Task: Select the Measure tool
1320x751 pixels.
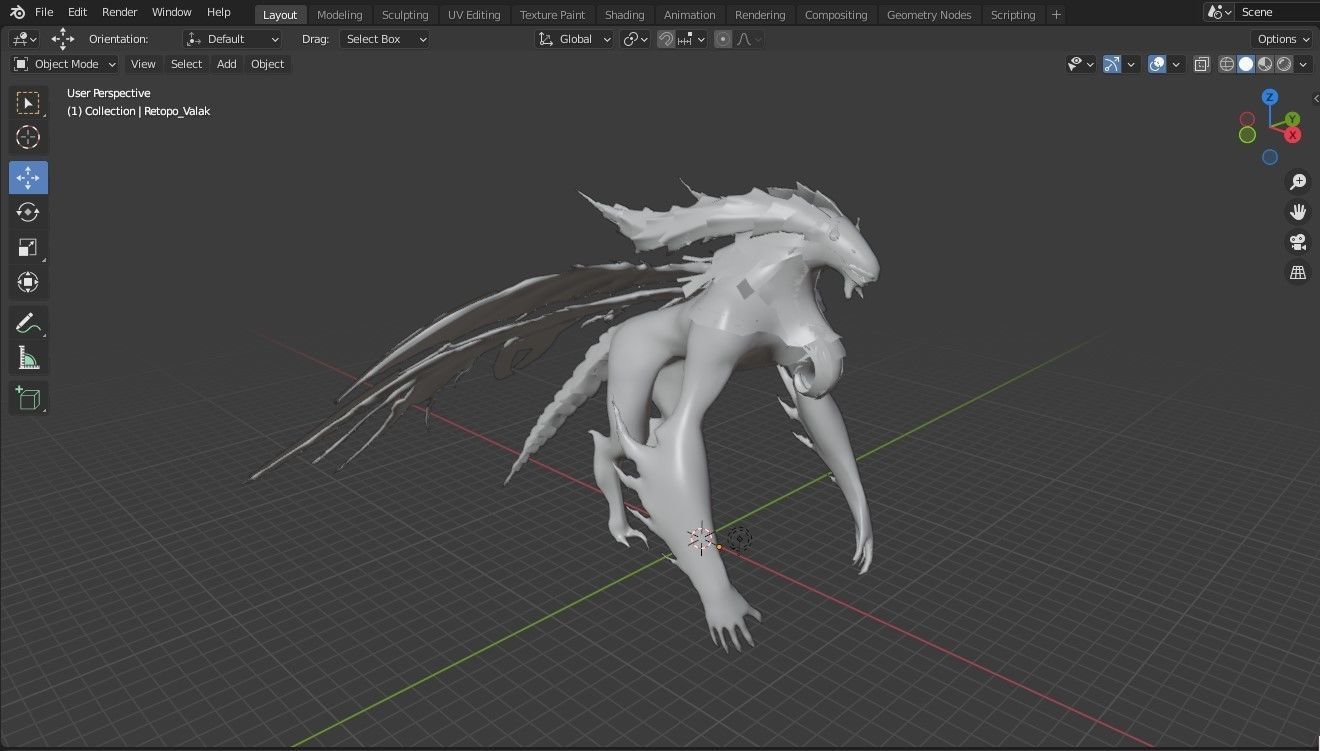Action: tap(28, 358)
